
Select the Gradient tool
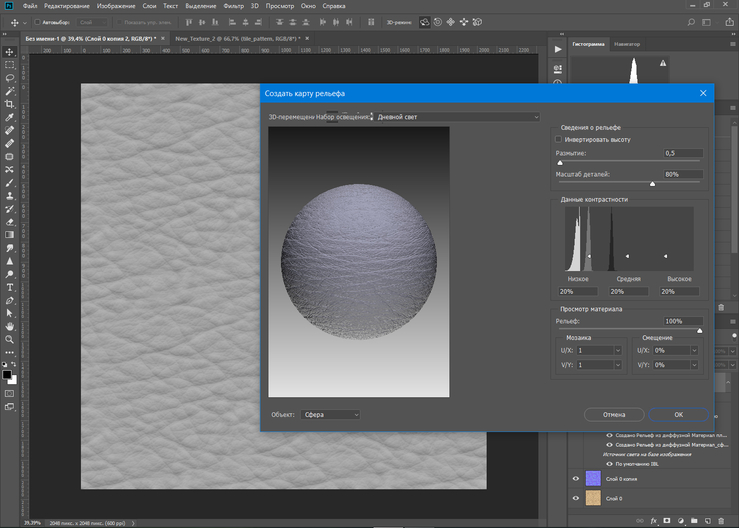coord(9,235)
